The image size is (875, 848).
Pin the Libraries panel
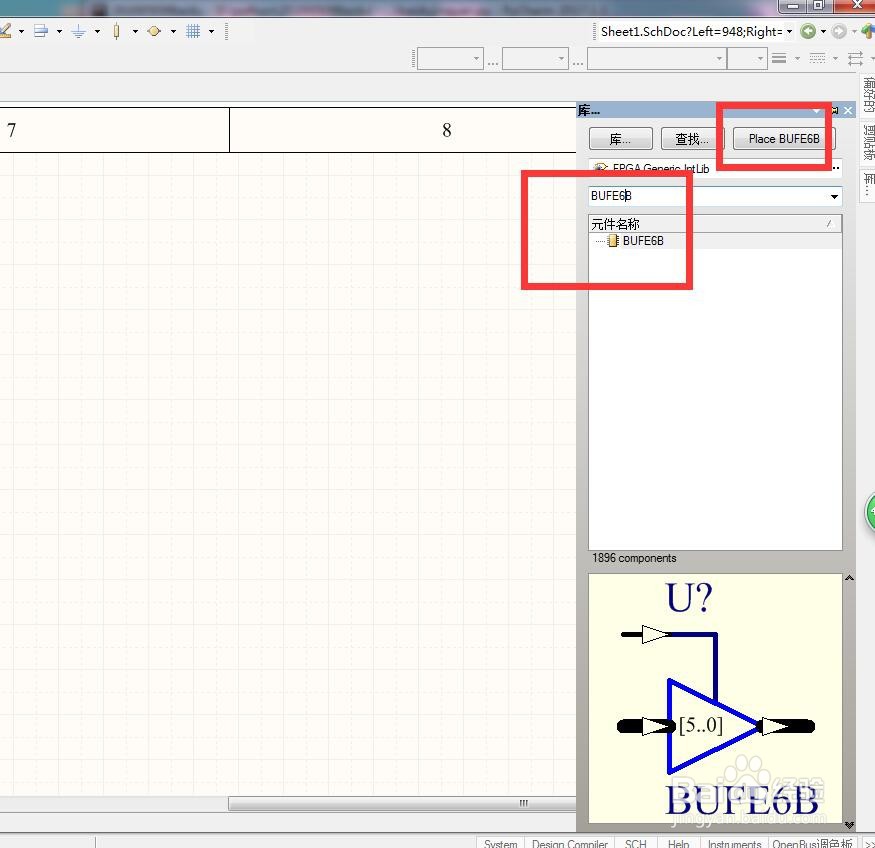pyautogui.click(x=835, y=110)
